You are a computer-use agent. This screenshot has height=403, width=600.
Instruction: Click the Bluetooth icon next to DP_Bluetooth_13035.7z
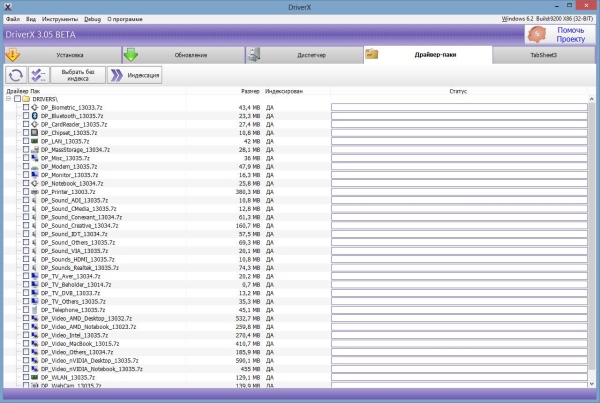click(x=35, y=115)
